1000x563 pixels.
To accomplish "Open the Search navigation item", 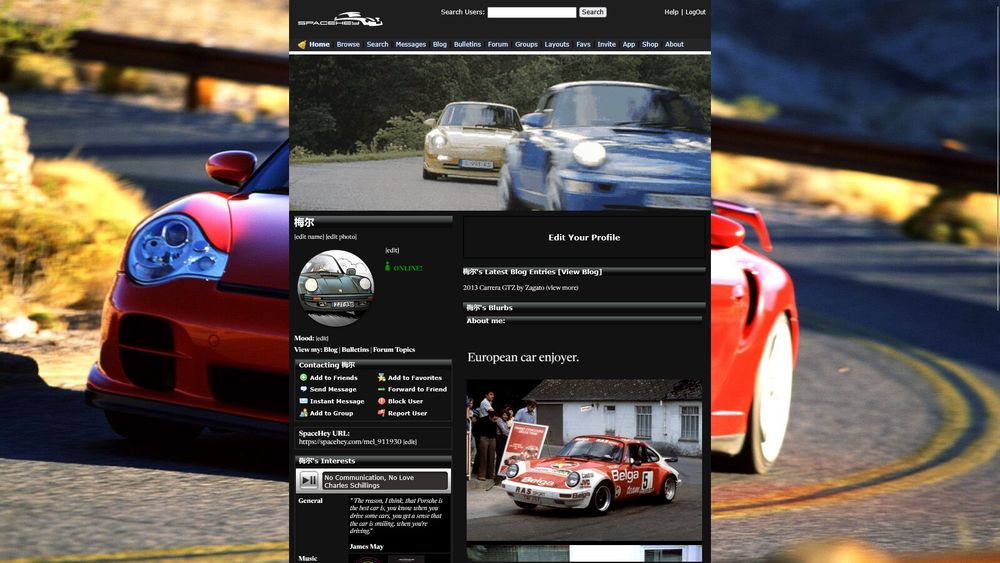I will click(377, 45).
